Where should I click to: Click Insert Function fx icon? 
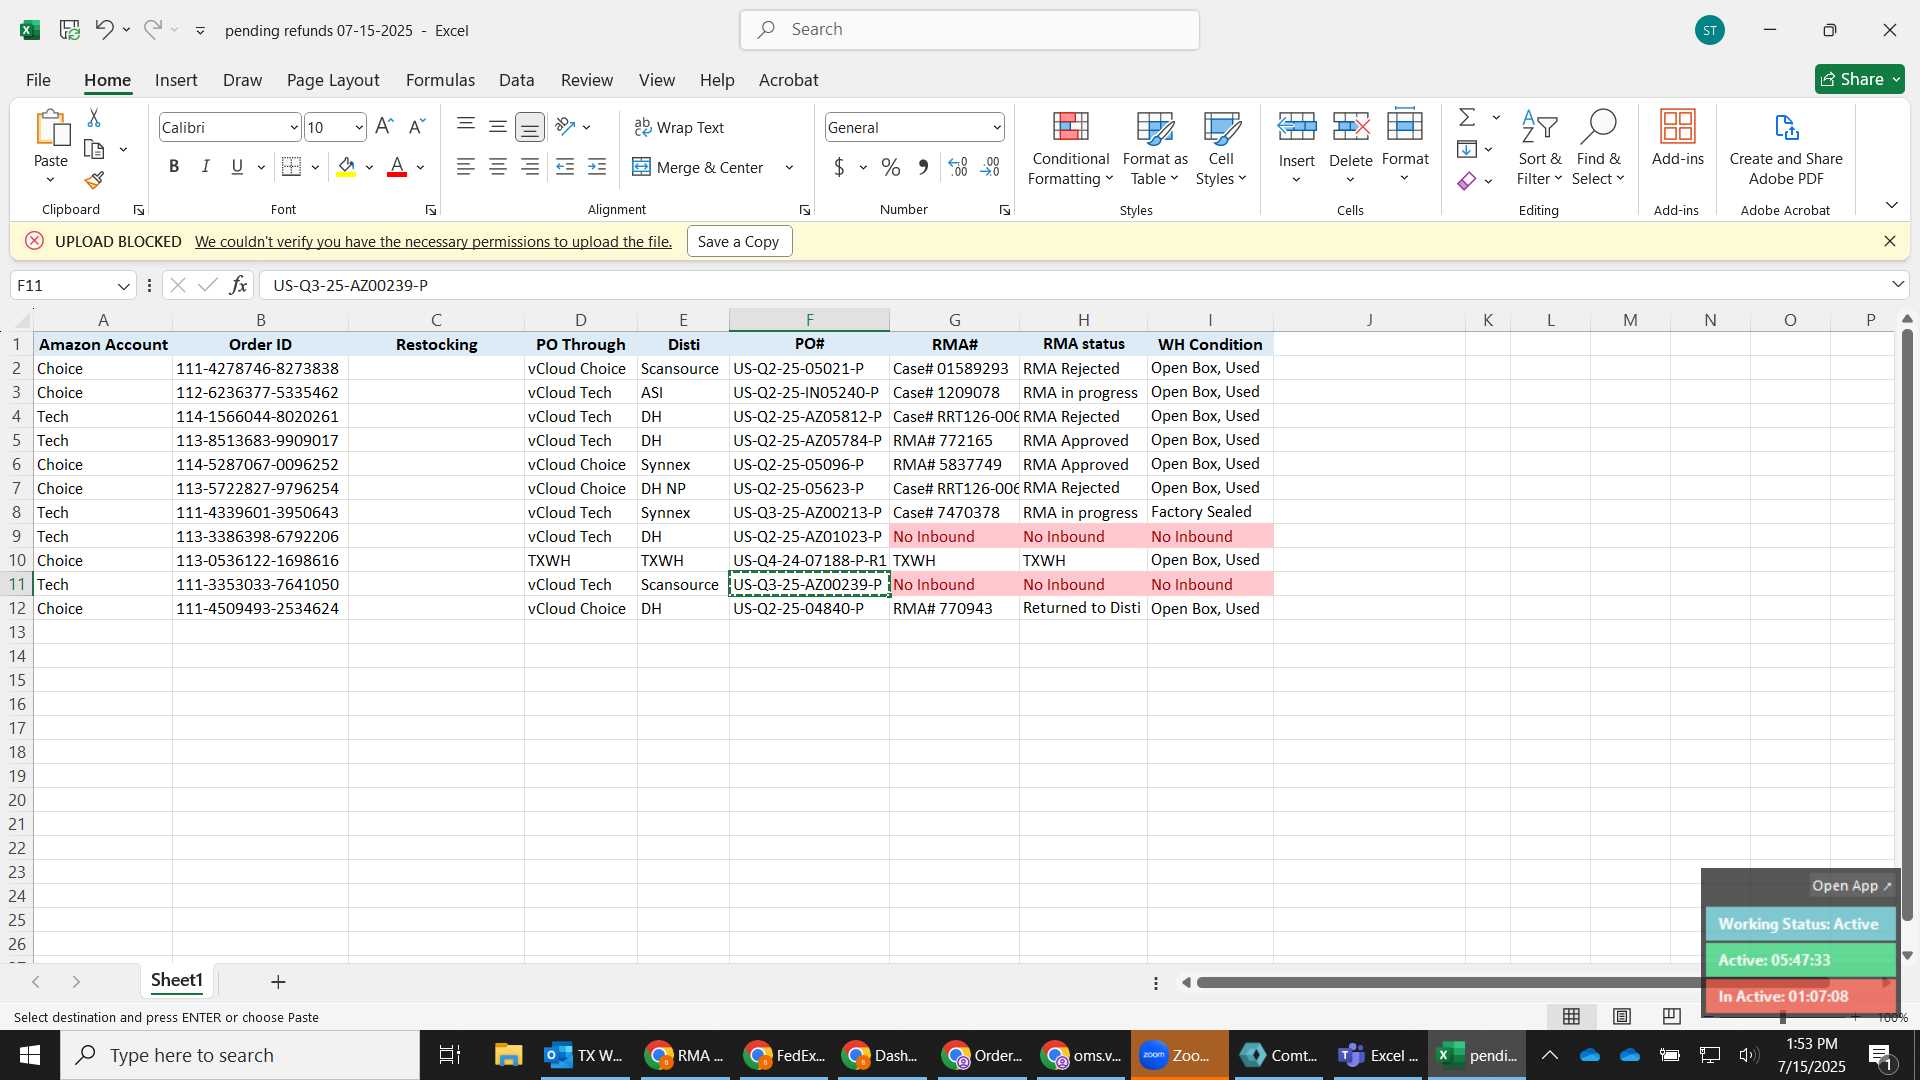pyautogui.click(x=238, y=285)
